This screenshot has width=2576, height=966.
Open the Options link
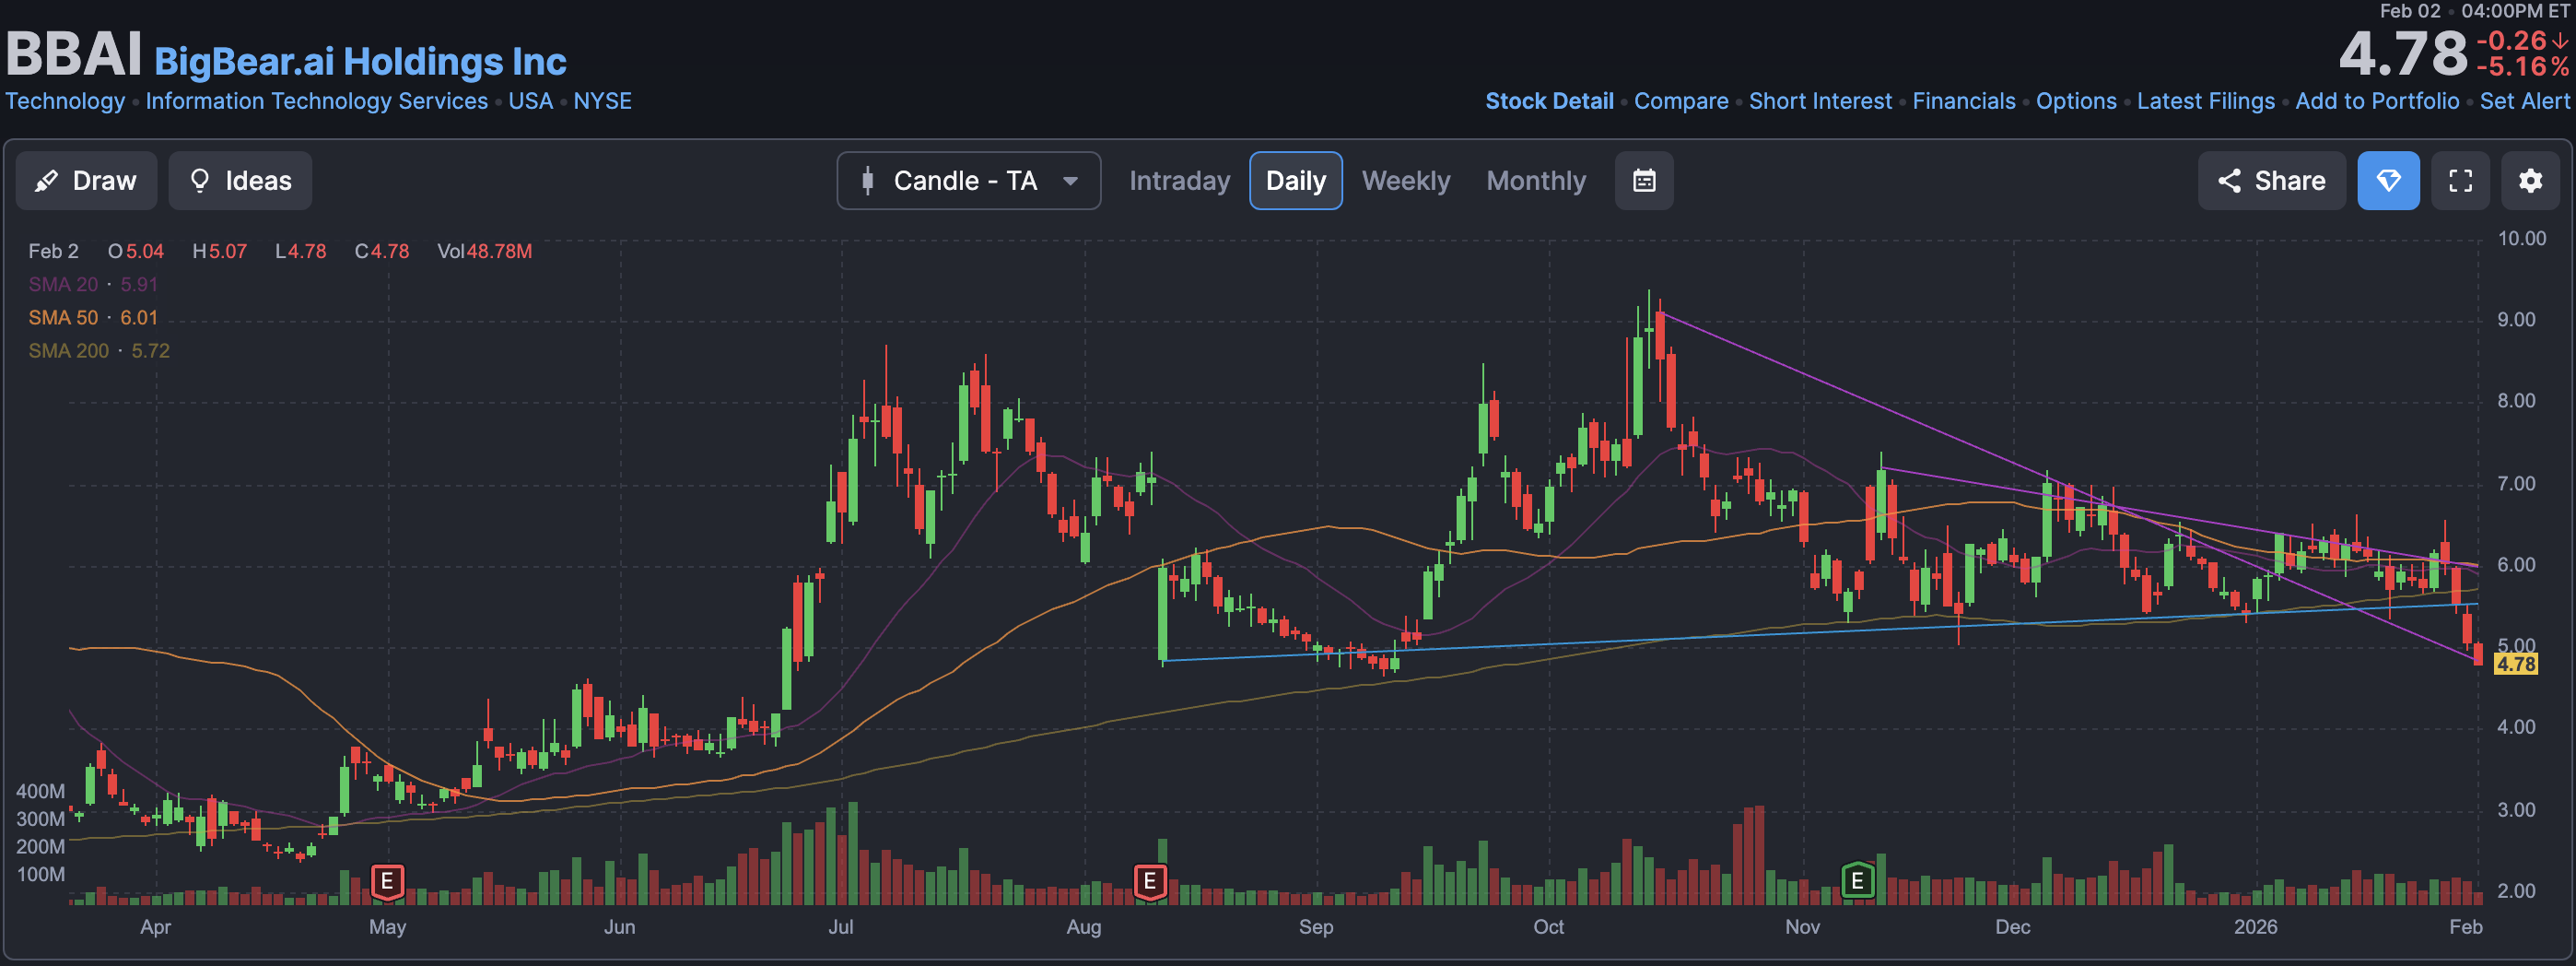[x=2076, y=101]
